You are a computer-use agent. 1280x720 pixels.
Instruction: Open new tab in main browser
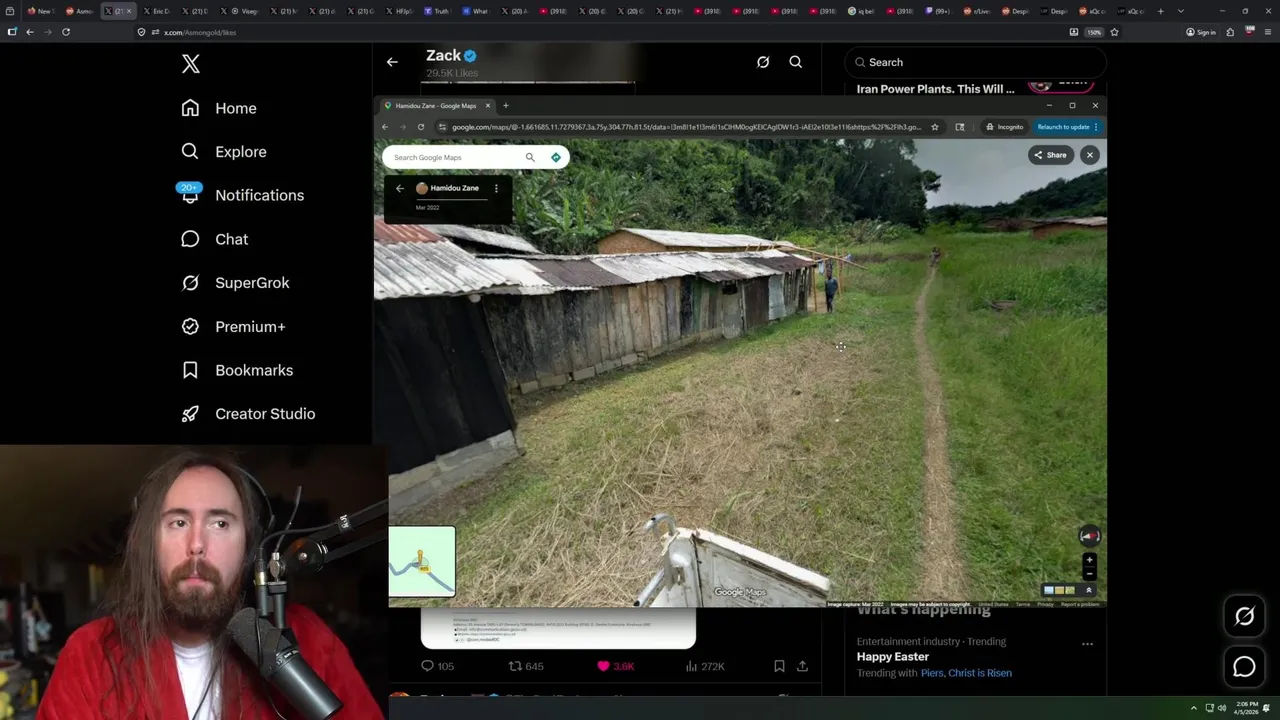tap(1160, 11)
